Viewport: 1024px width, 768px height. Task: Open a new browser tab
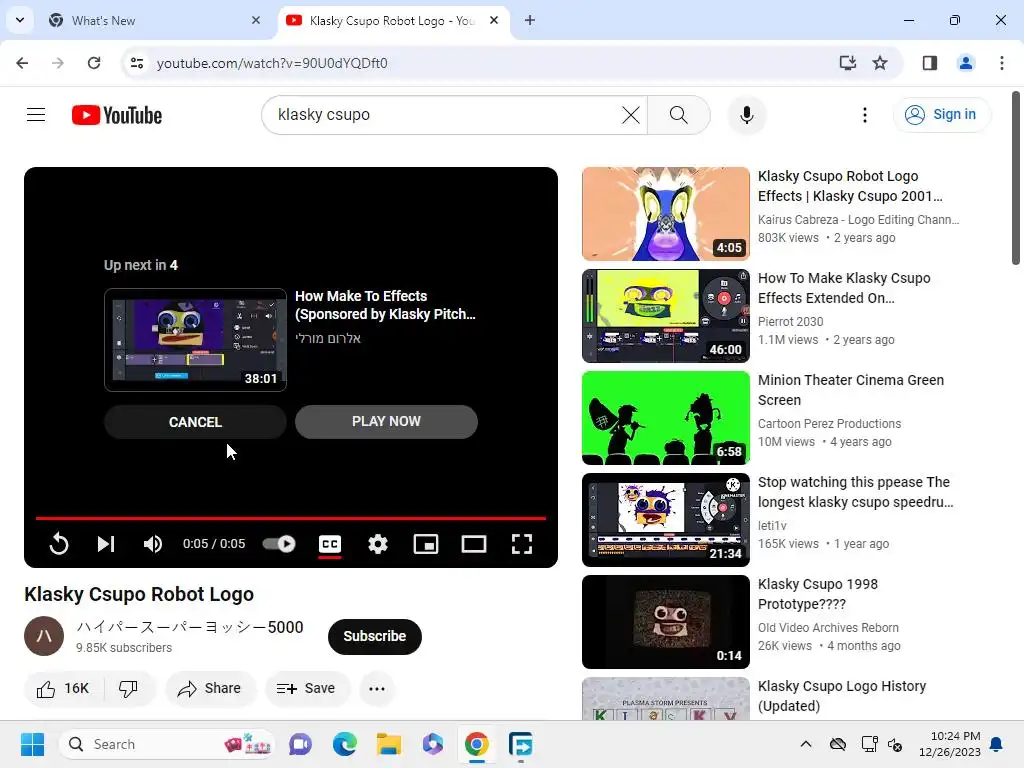530,20
